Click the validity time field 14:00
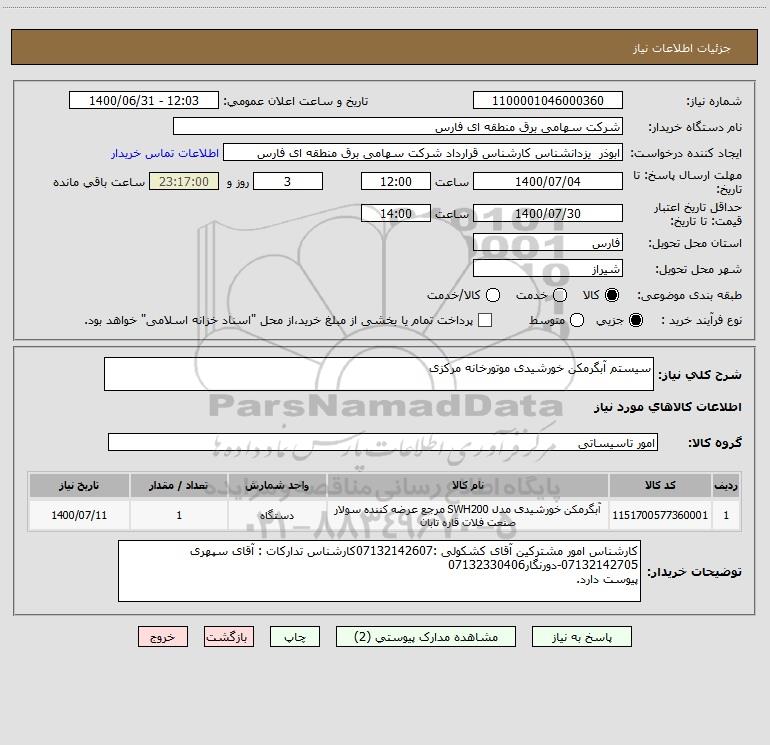 (396, 213)
